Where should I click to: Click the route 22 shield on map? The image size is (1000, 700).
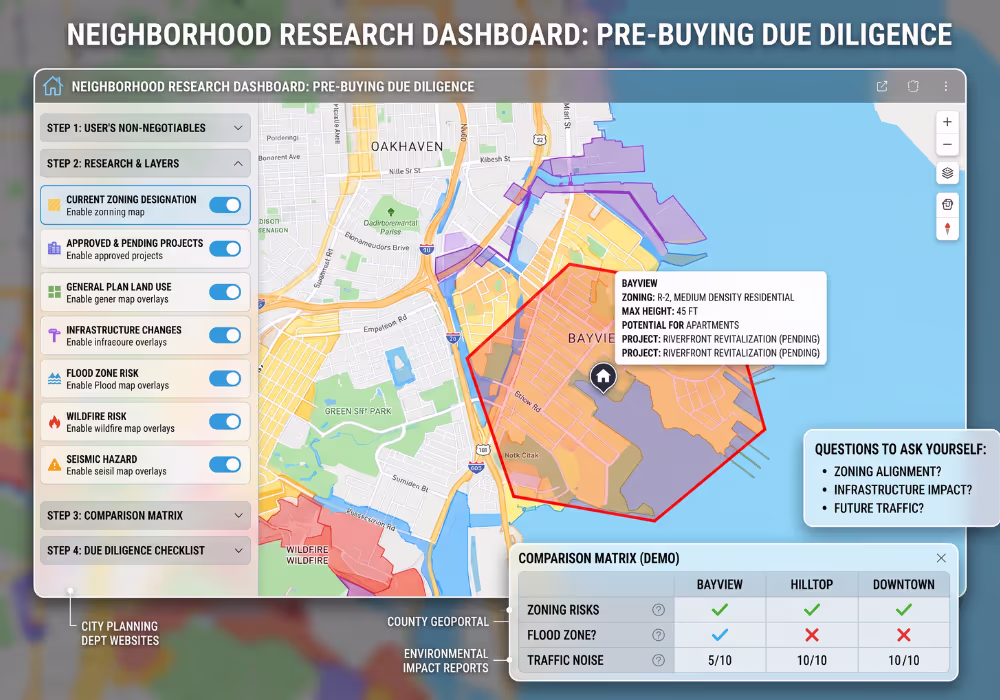pos(540,140)
